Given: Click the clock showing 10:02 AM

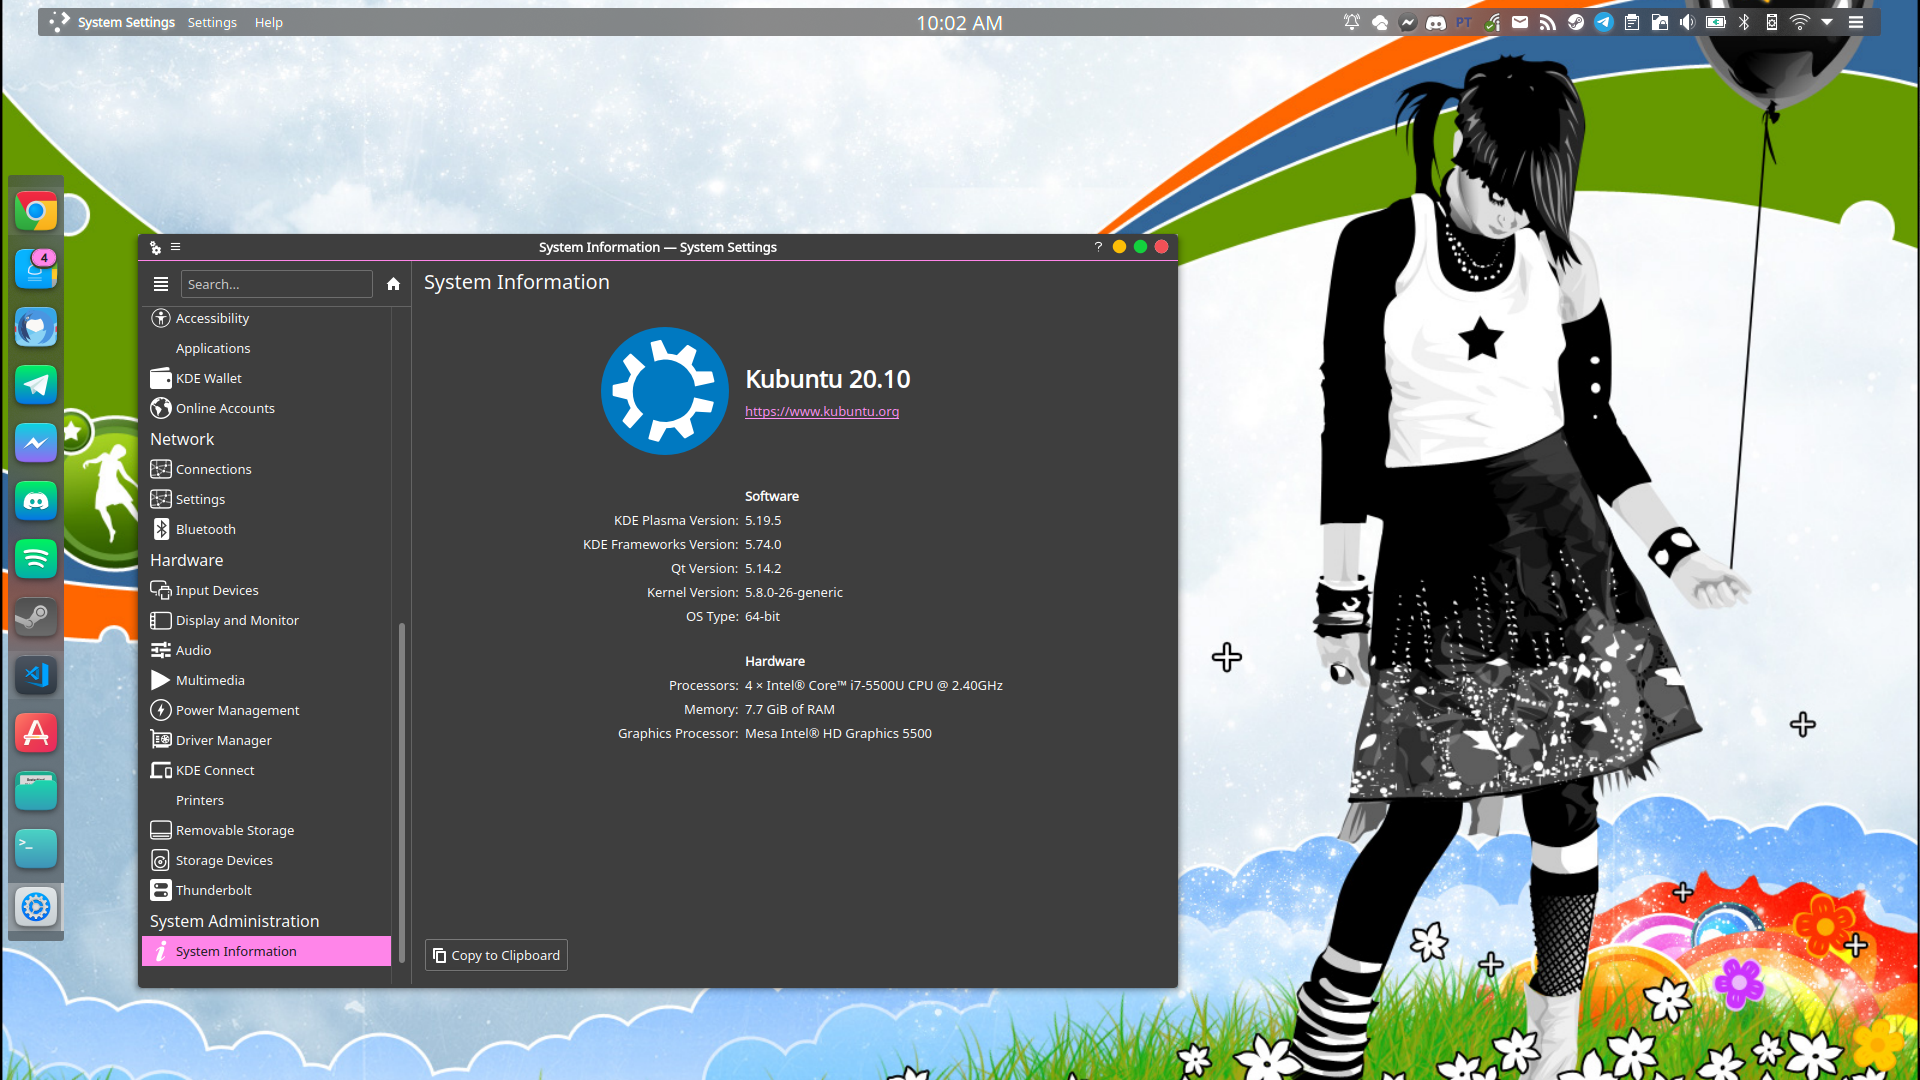Looking at the screenshot, I should click(959, 22).
